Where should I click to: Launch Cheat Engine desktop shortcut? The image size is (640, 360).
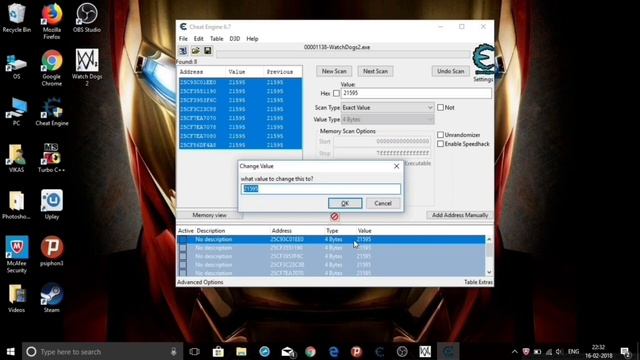52,111
